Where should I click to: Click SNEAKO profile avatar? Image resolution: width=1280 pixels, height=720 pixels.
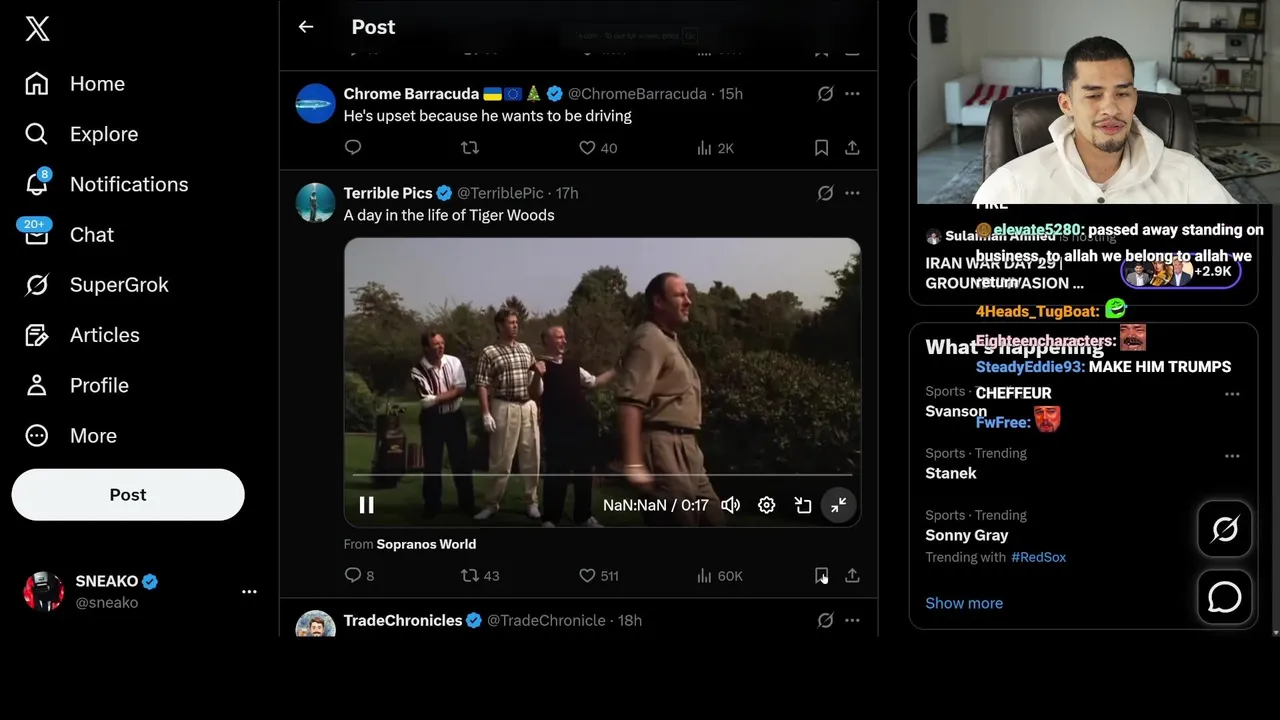[43, 592]
